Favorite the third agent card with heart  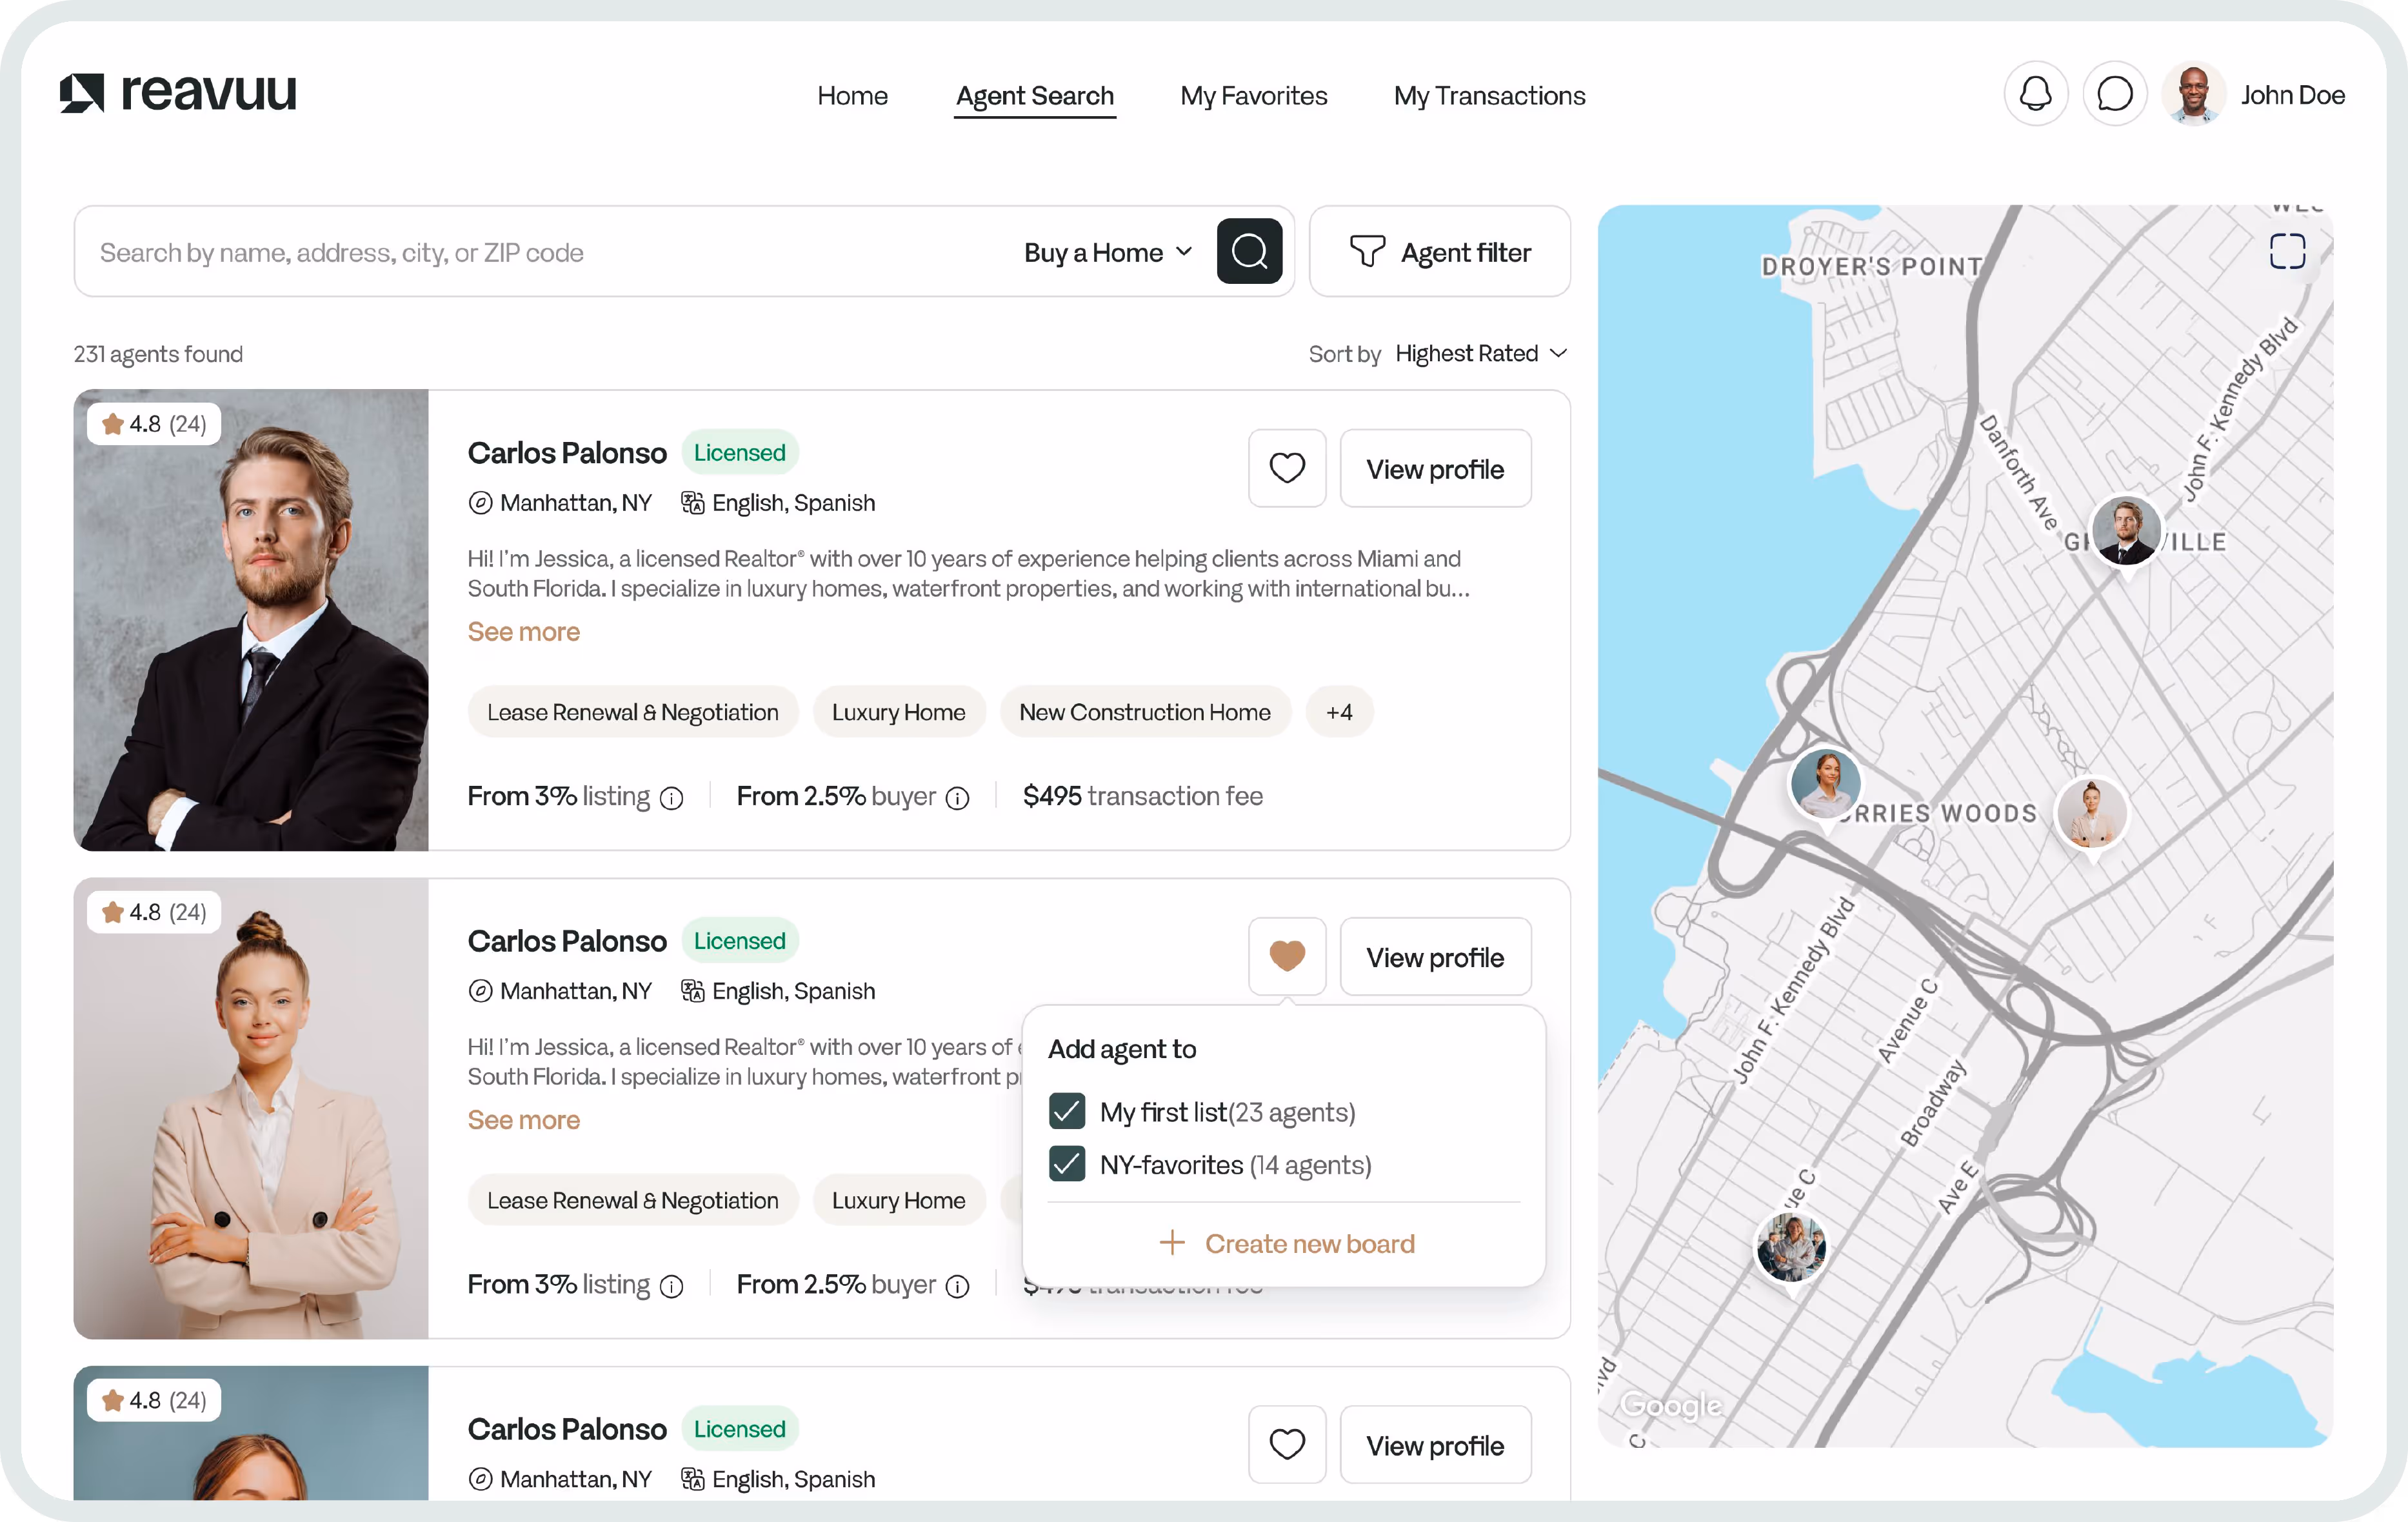pyautogui.click(x=1287, y=1444)
